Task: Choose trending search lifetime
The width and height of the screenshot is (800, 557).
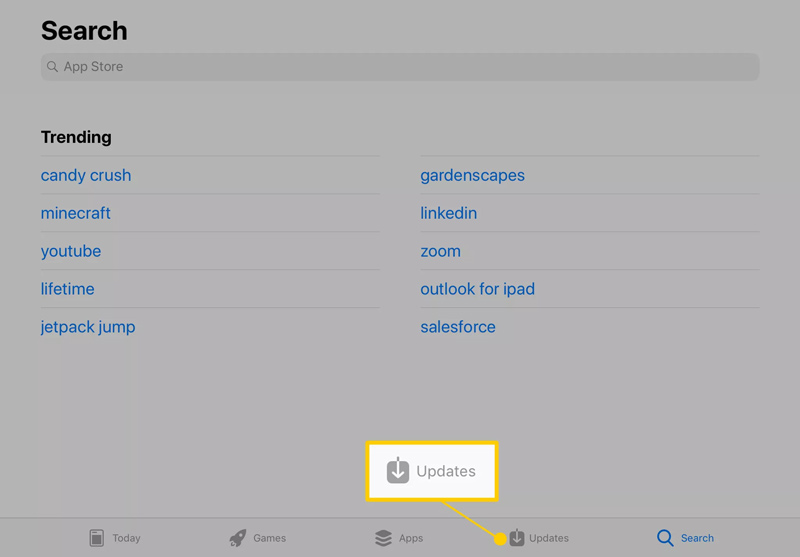Action: tap(68, 289)
